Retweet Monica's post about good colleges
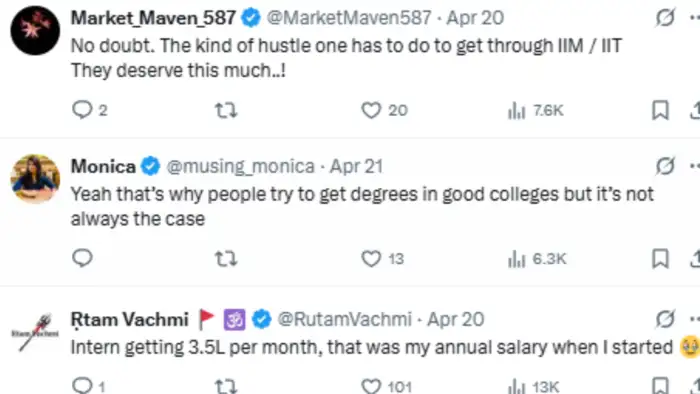Screen dimensions: 700x394 (x=226, y=259)
